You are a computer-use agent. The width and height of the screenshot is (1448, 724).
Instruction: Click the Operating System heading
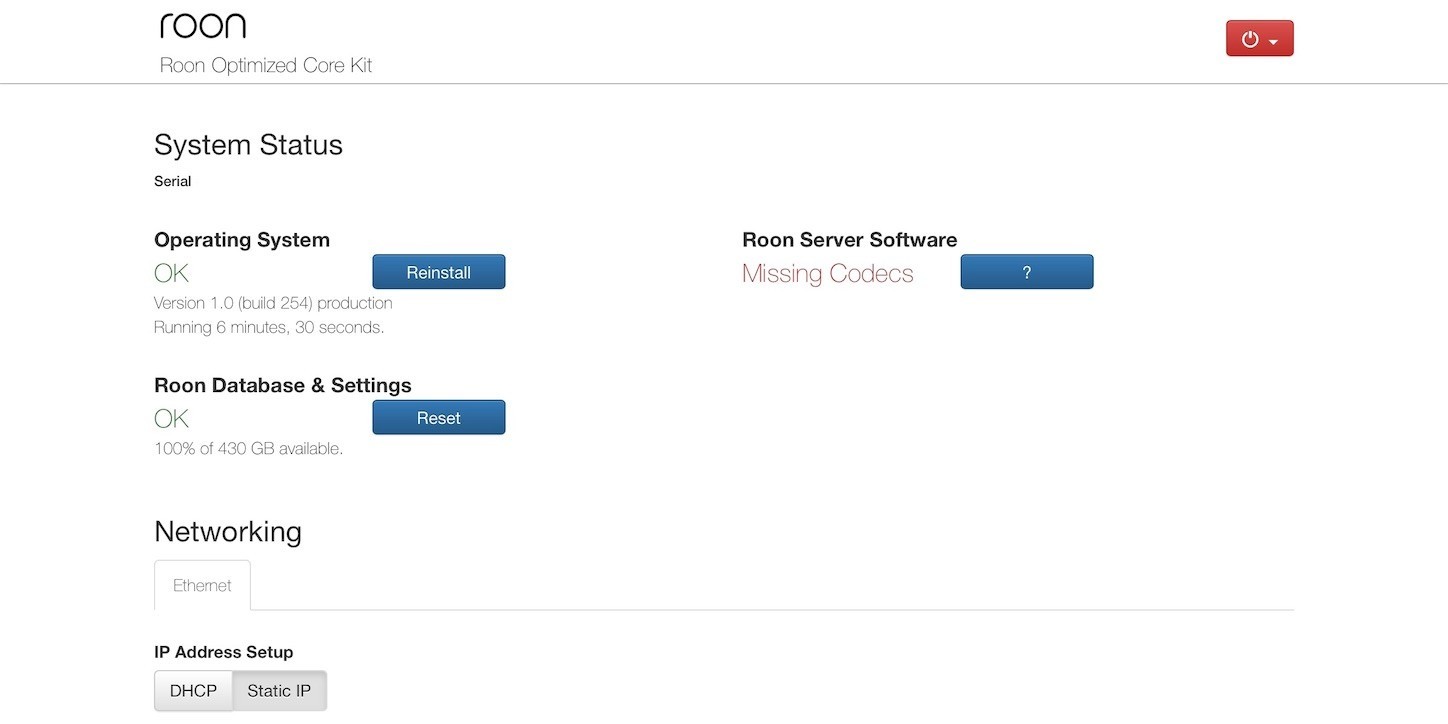coord(242,240)
